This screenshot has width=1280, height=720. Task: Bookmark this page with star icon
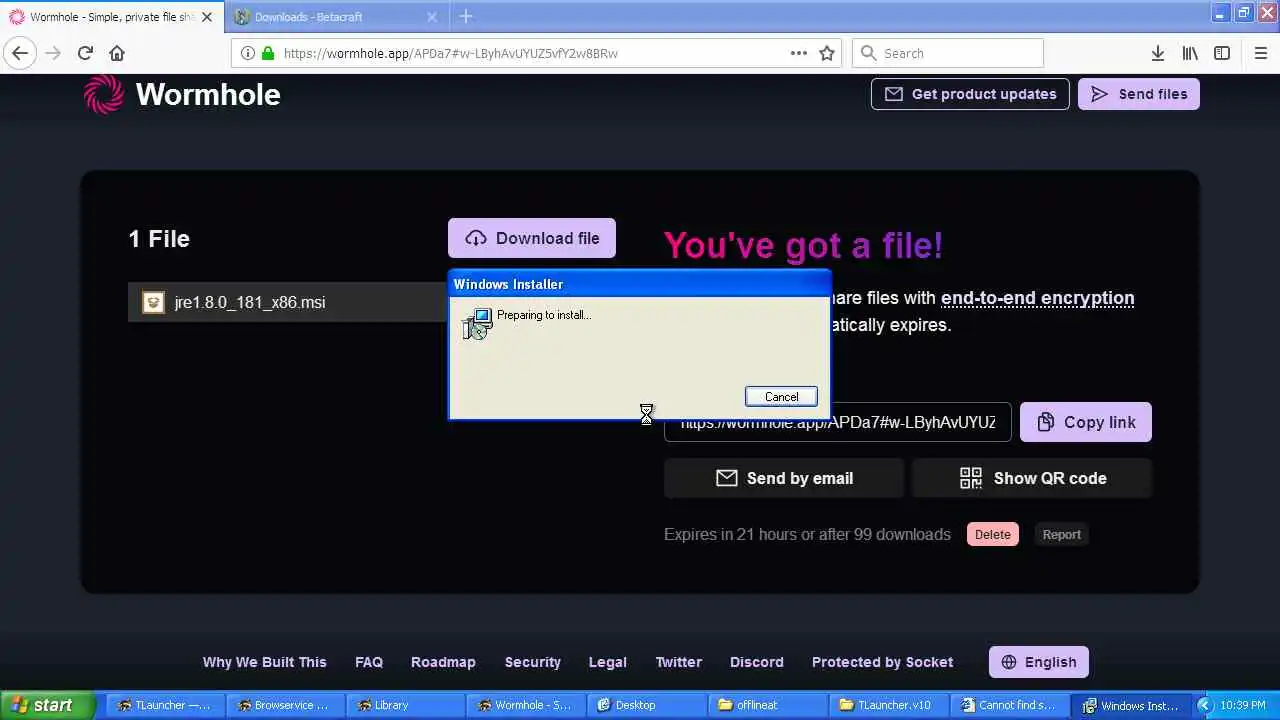[x=827, y=53]
